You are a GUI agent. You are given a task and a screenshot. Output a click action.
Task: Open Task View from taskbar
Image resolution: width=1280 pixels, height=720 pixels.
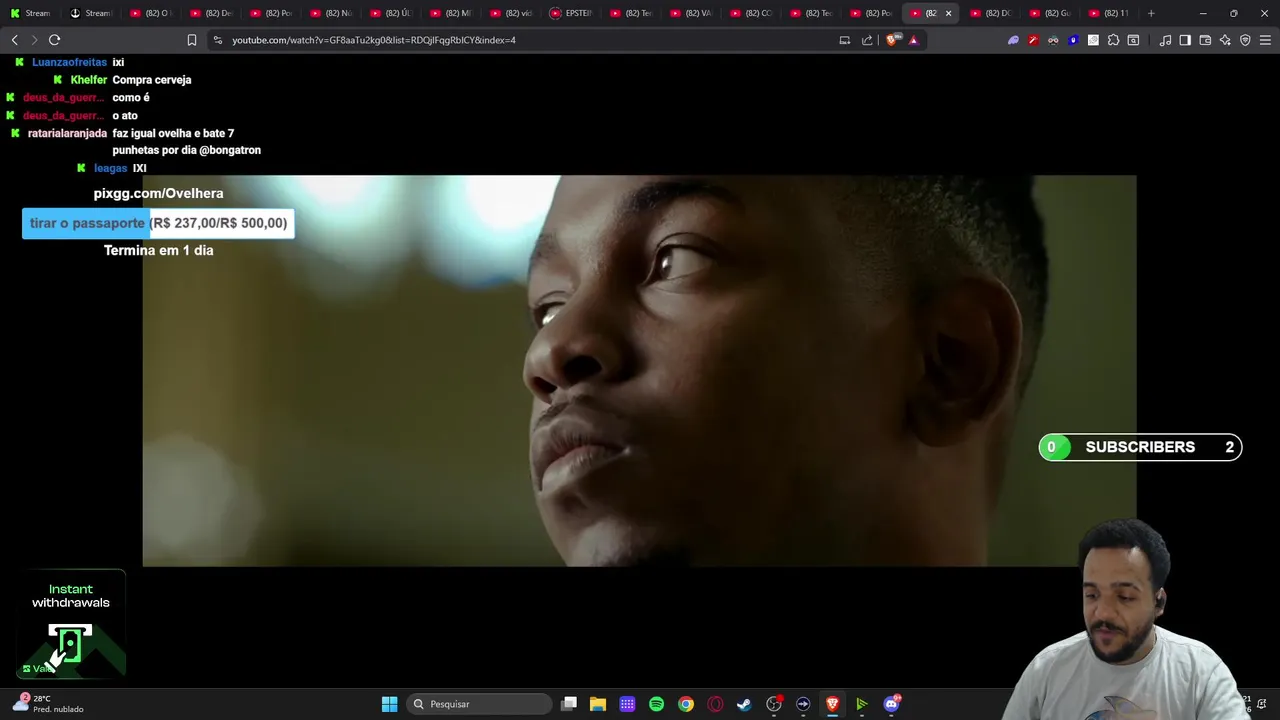569,704
